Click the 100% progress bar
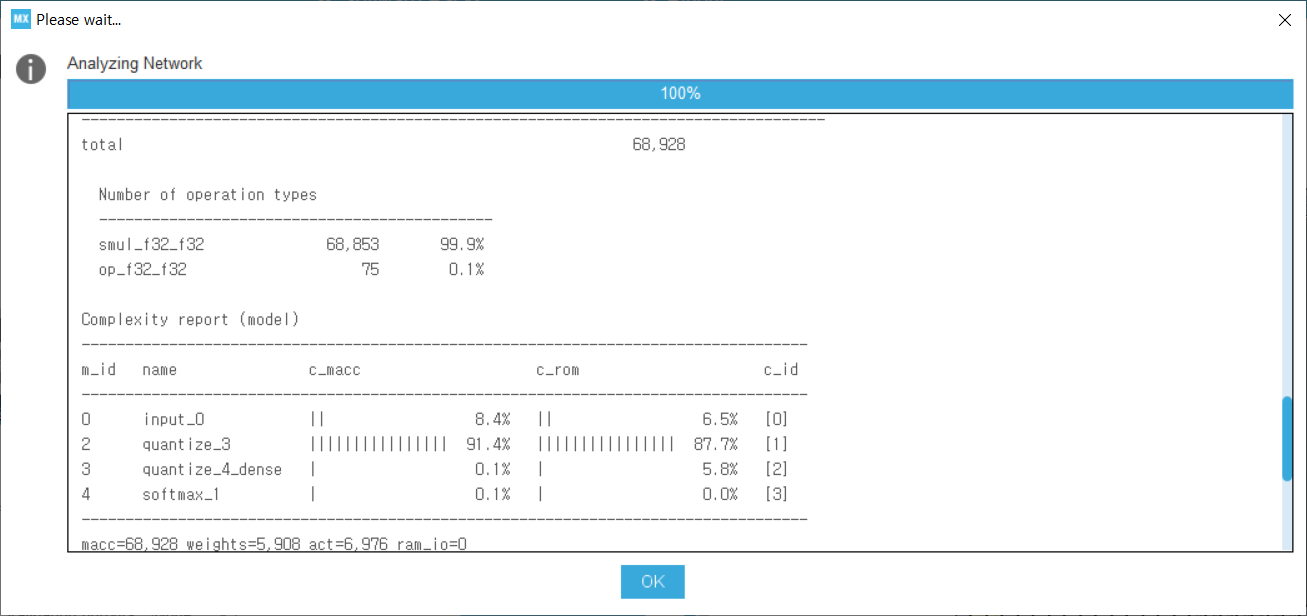Screen dimensions: 1307x616 680,94
